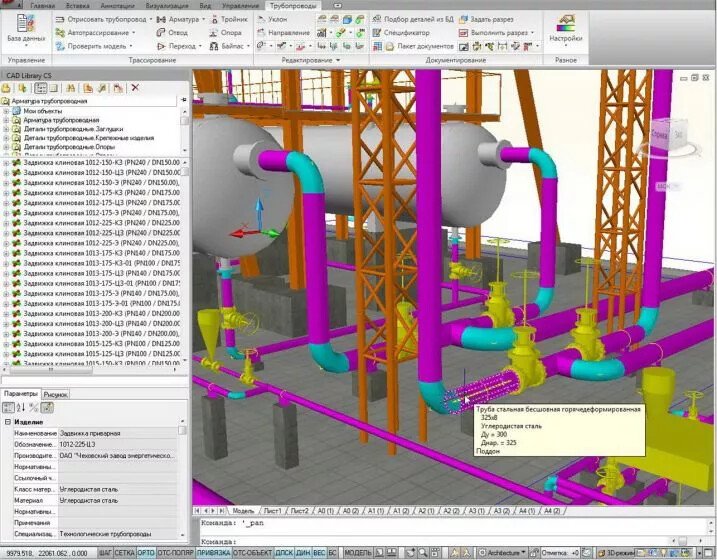Click the Настройки settings icon
Screen dimensions: 717x560
click(x=566, y=28)
